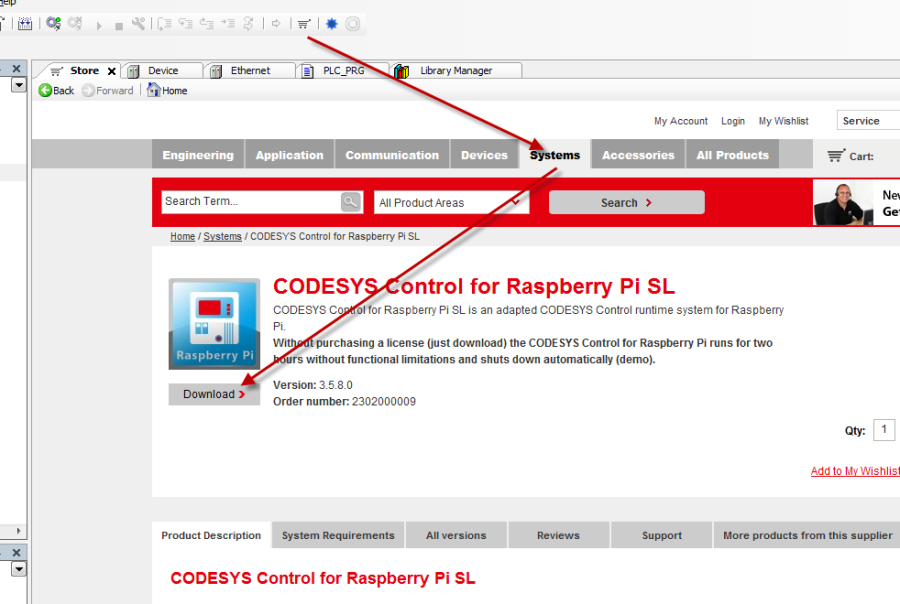The height and width of the screenshot is (604, 900).
Task: Click the Login toolbar icon with green gear
Action: coord(53,23)
